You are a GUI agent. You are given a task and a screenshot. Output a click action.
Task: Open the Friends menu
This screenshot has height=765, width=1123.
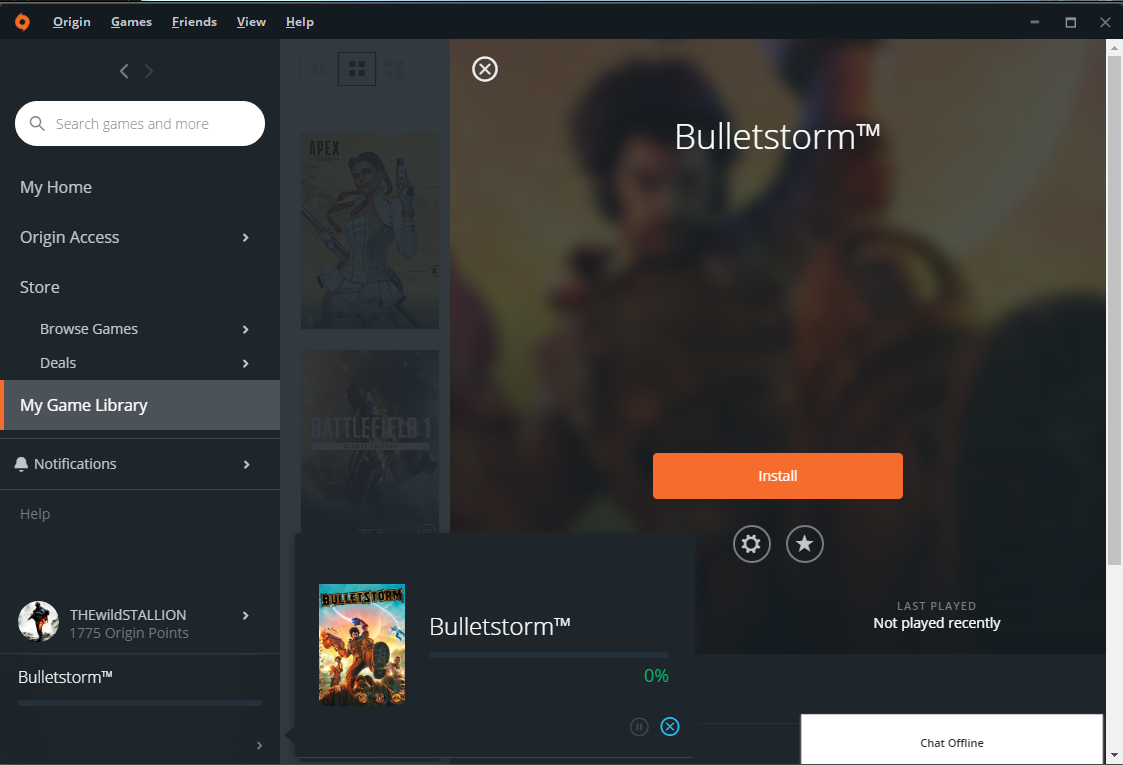[x=194, y=22]
